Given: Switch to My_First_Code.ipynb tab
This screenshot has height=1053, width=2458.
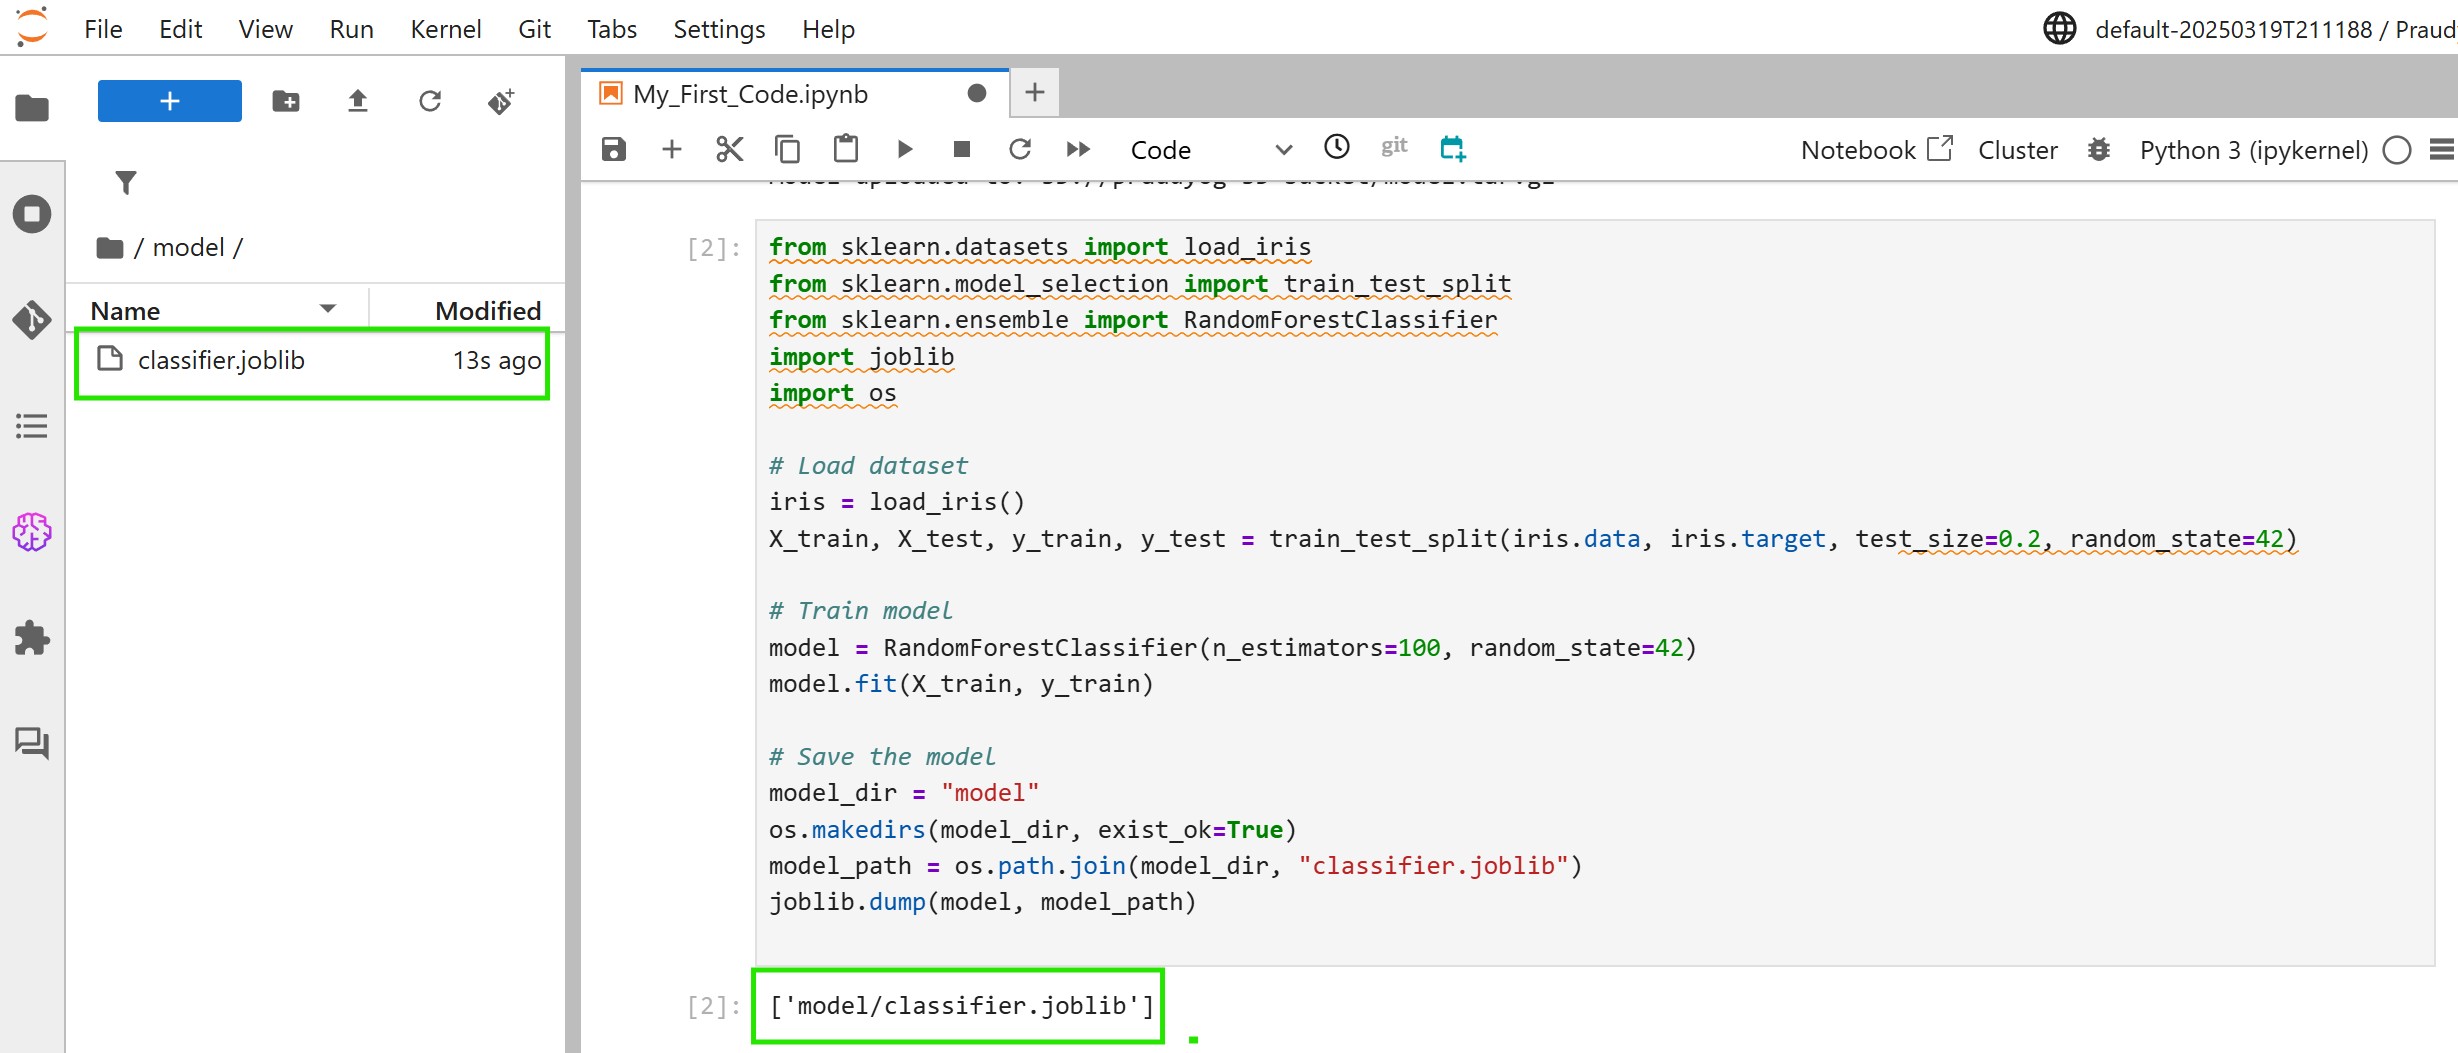Looking at the screenshot, I should point(750,94).
